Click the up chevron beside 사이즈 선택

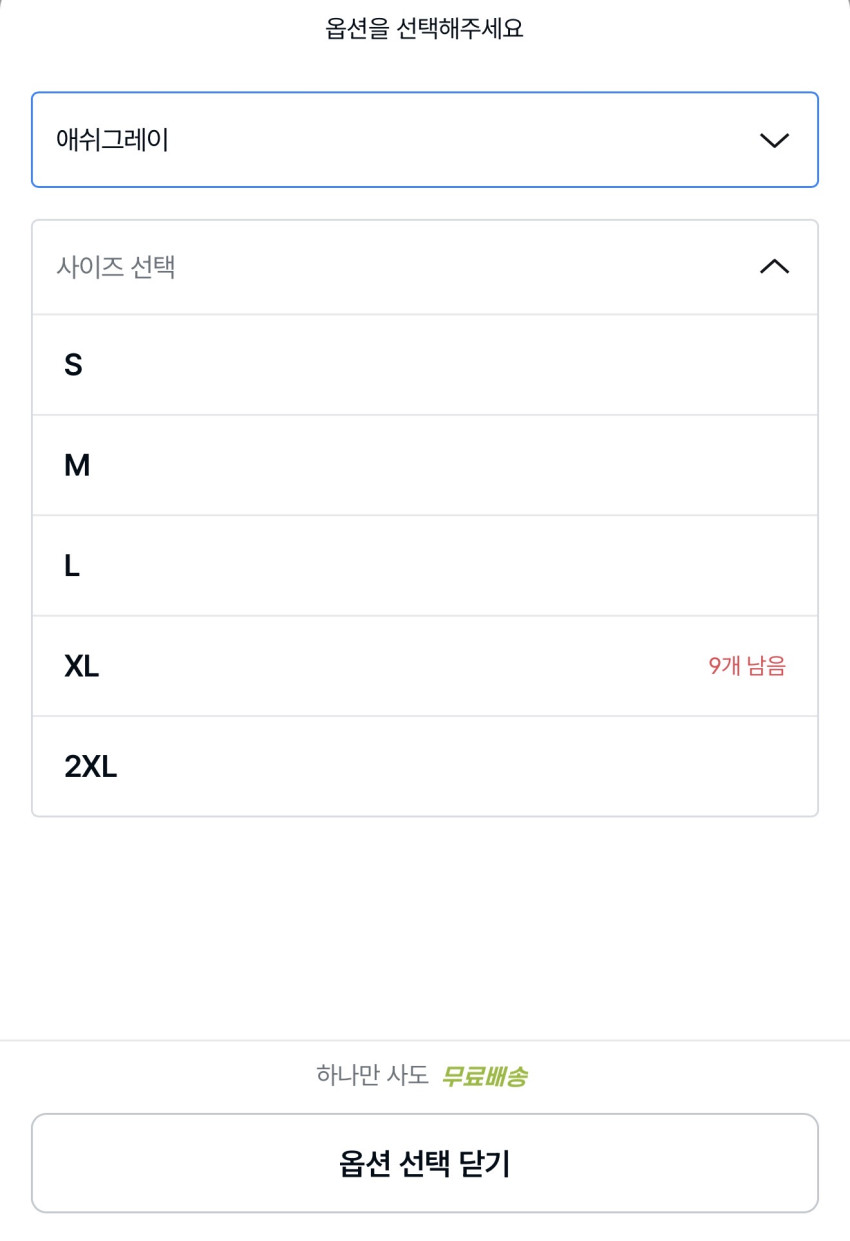pos(774,267)
